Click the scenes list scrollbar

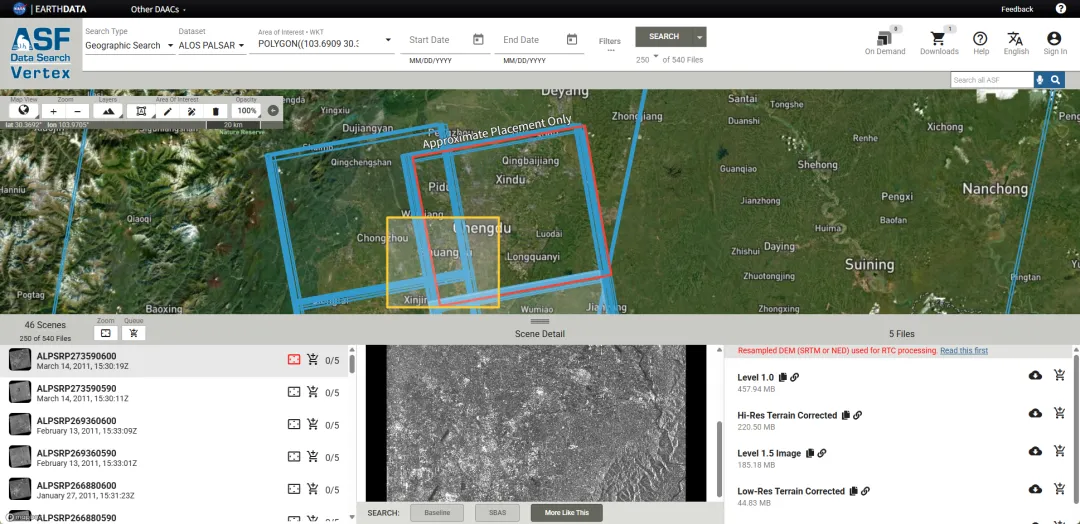coord(353,364)
